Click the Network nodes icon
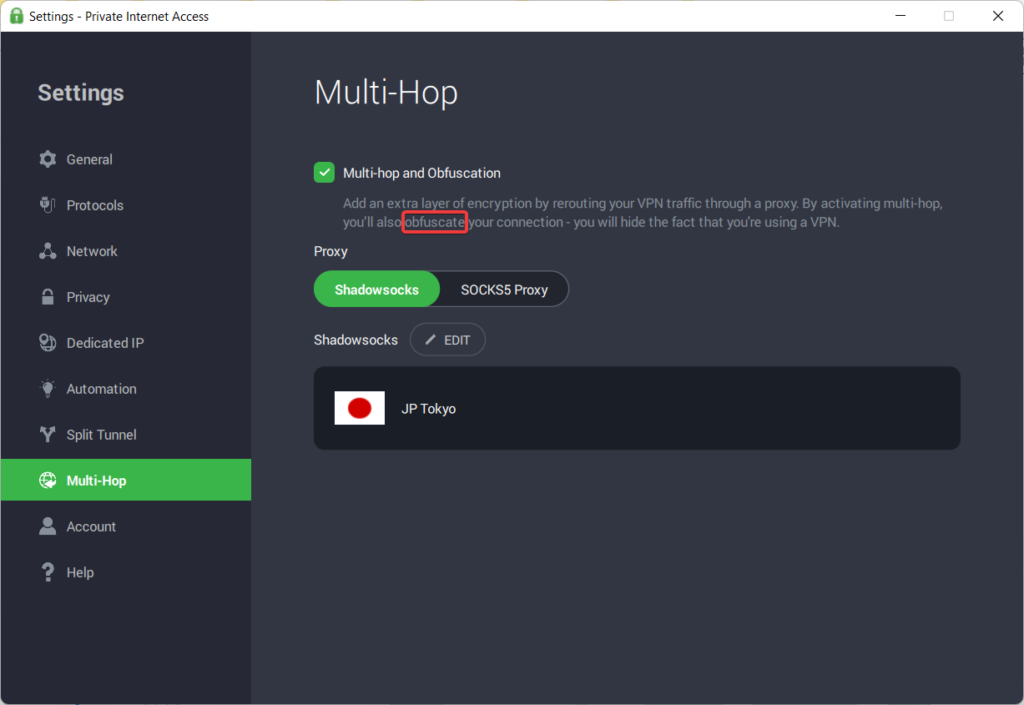The height and width of the screenshot is (705, 1024). 47,251
